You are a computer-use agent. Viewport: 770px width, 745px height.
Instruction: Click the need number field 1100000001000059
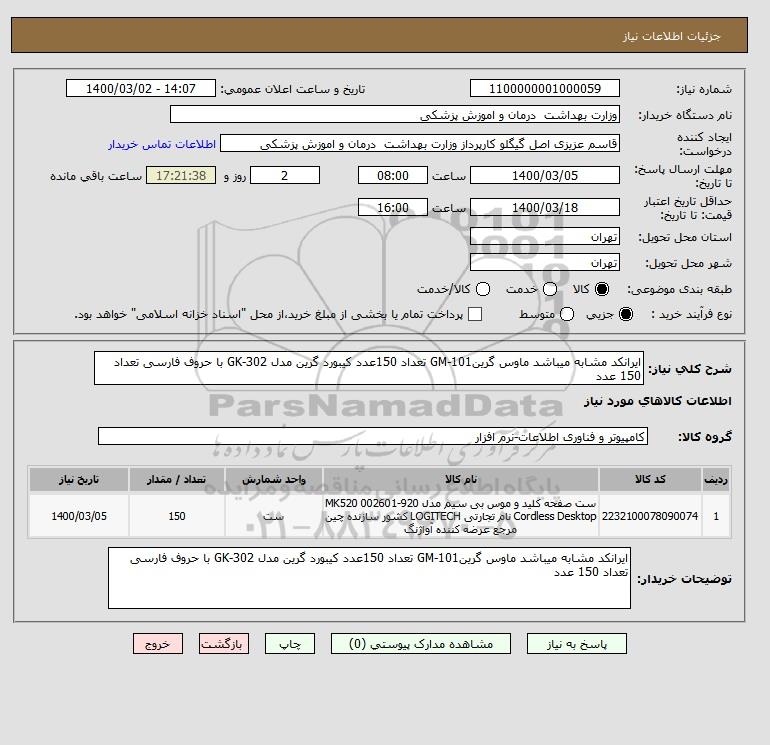coord(545,89)
